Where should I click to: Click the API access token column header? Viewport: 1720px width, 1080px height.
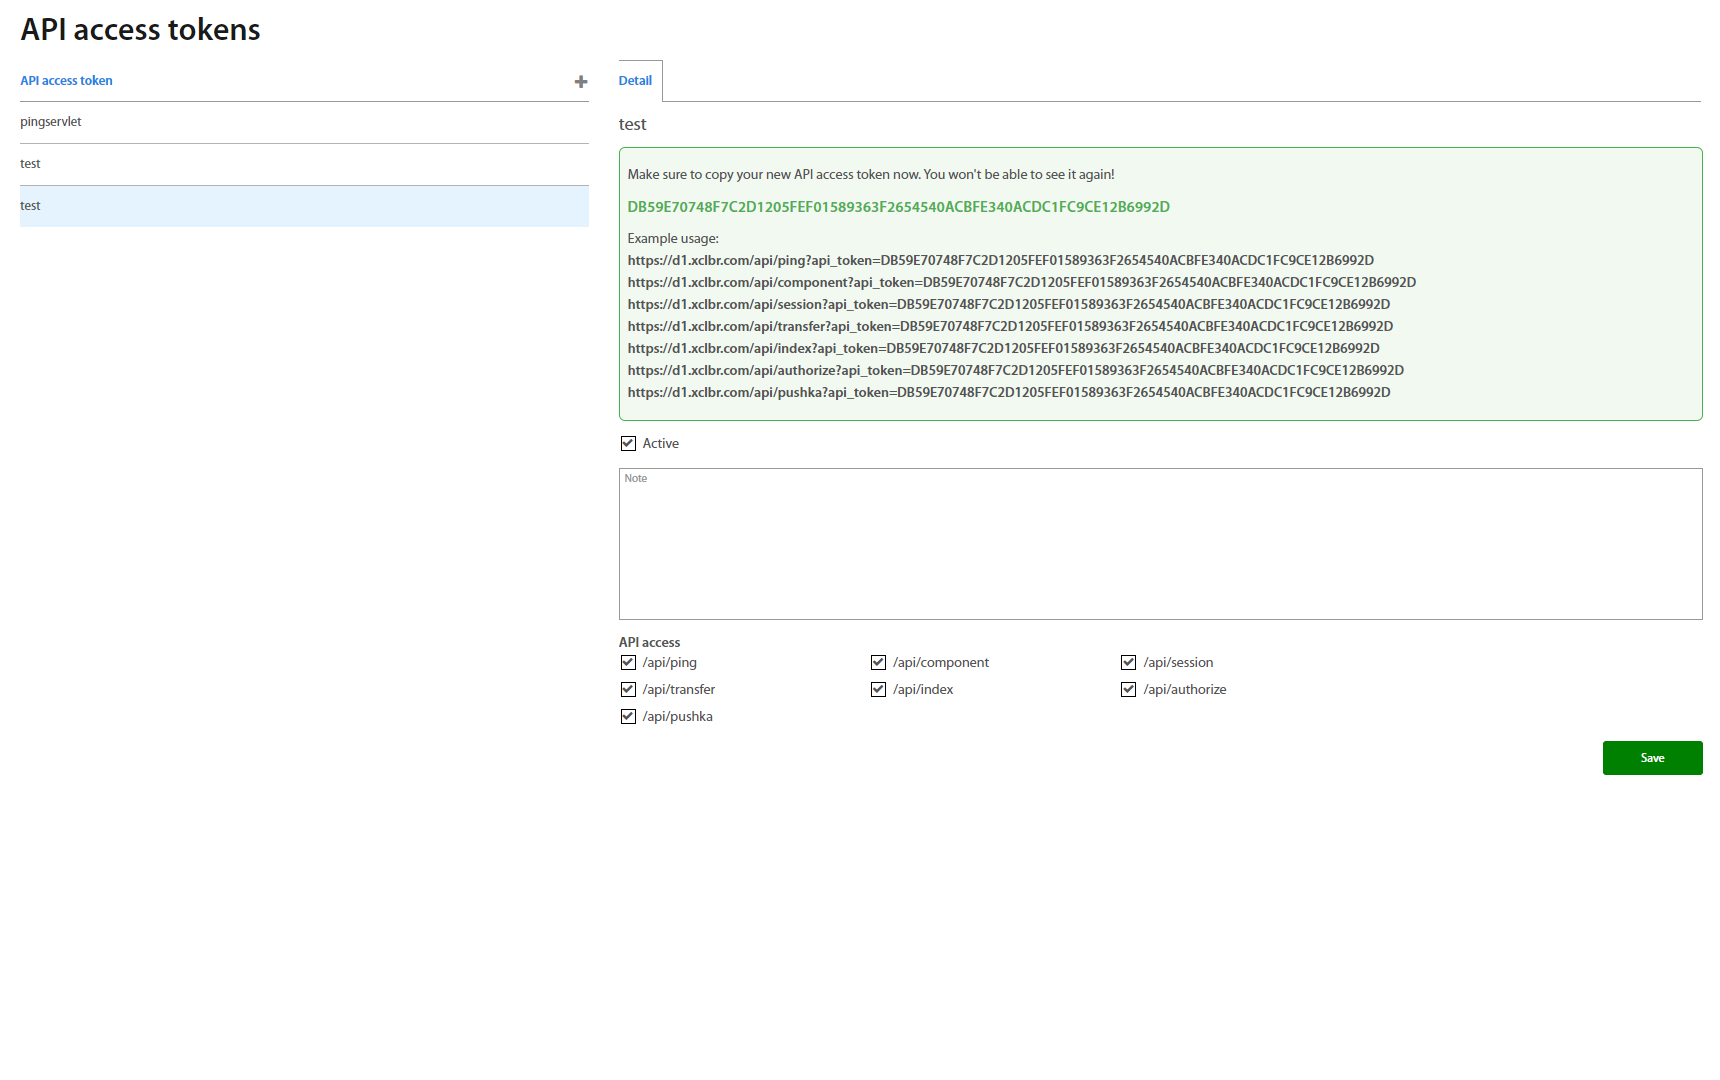[66, 81]
